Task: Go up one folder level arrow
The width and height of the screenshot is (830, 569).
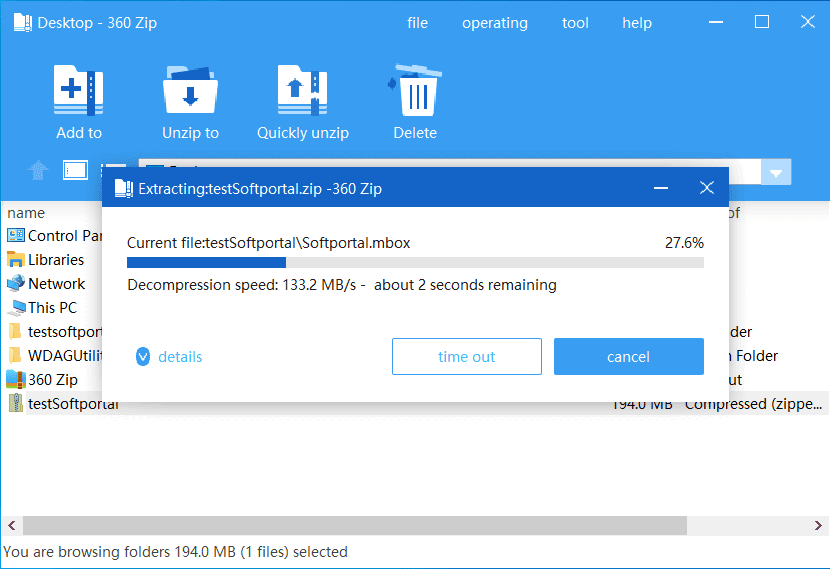Action: click(x=38, y=170)
